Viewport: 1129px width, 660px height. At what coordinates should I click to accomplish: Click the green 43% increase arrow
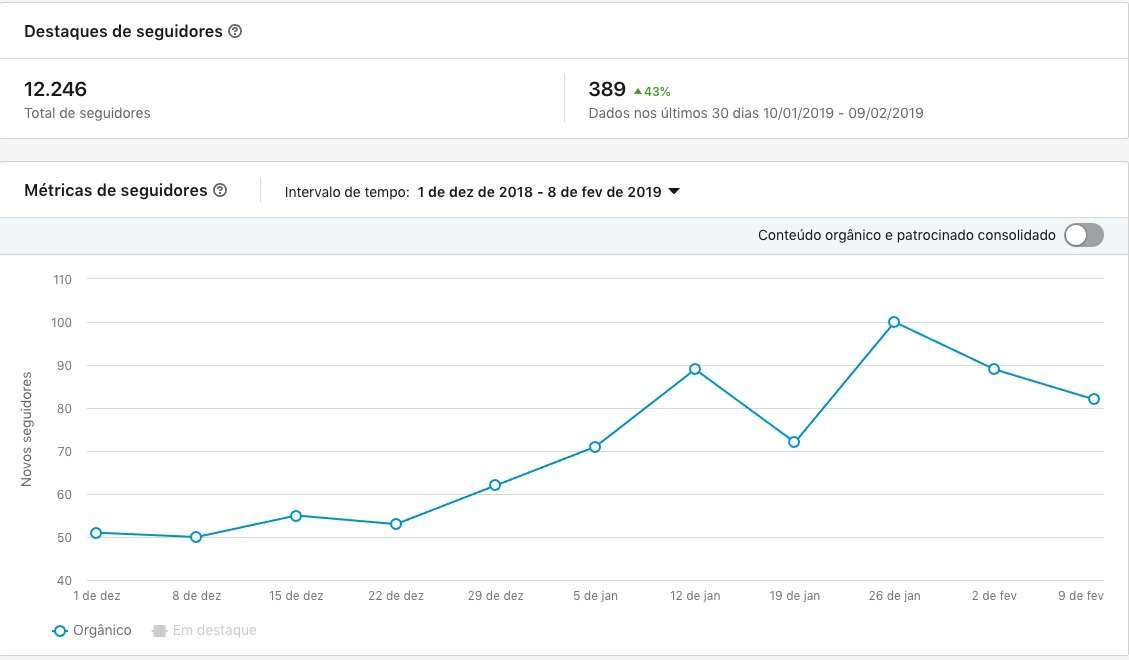pyautogui.click(x=638, y=91)
